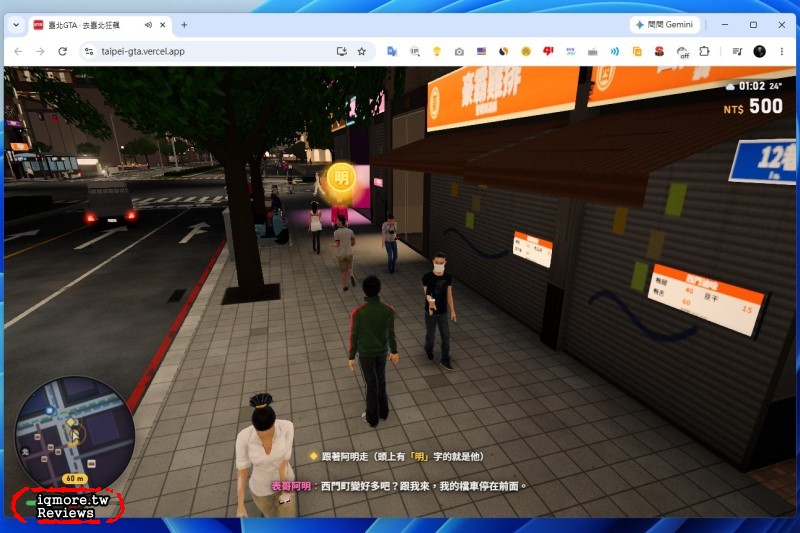Open a new tab with plus button
The height and width of the screenshot is (533, 800).
(184, 24)
